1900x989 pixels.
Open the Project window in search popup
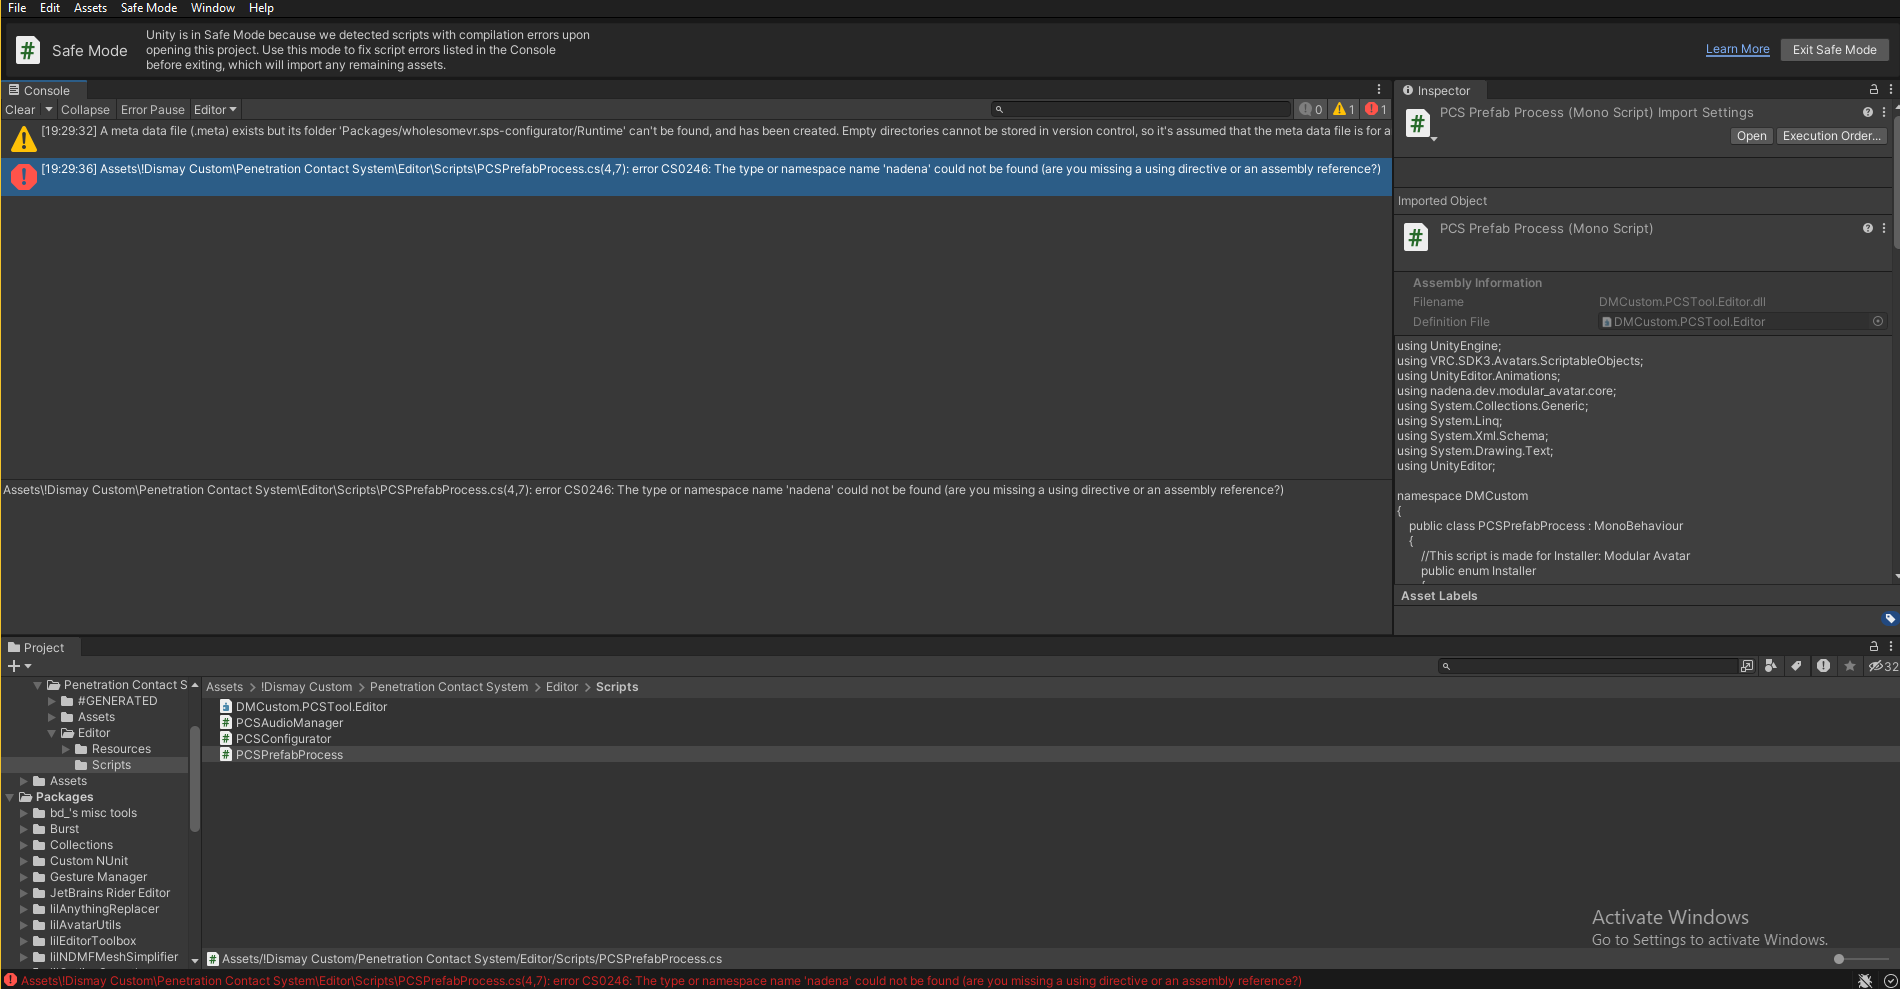tap(1747, 666)
